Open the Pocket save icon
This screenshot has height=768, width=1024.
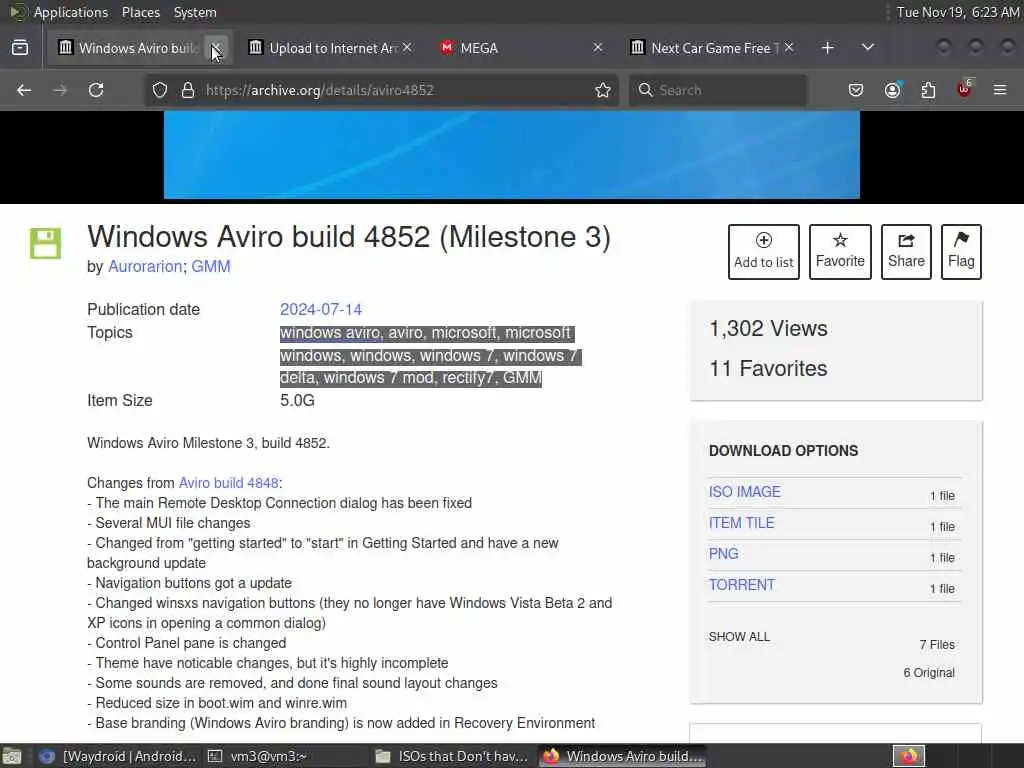[x=856, y=90]
